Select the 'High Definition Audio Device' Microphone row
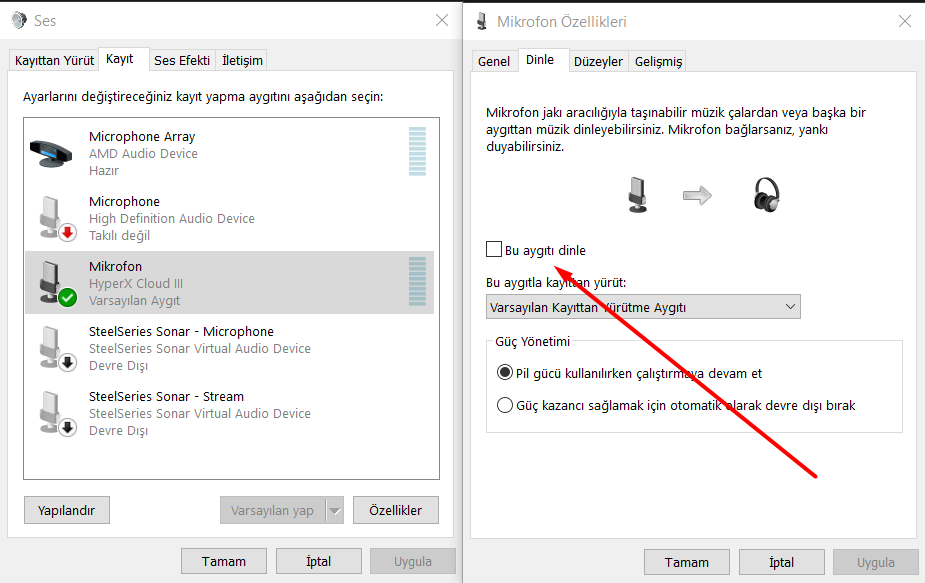 229,218
